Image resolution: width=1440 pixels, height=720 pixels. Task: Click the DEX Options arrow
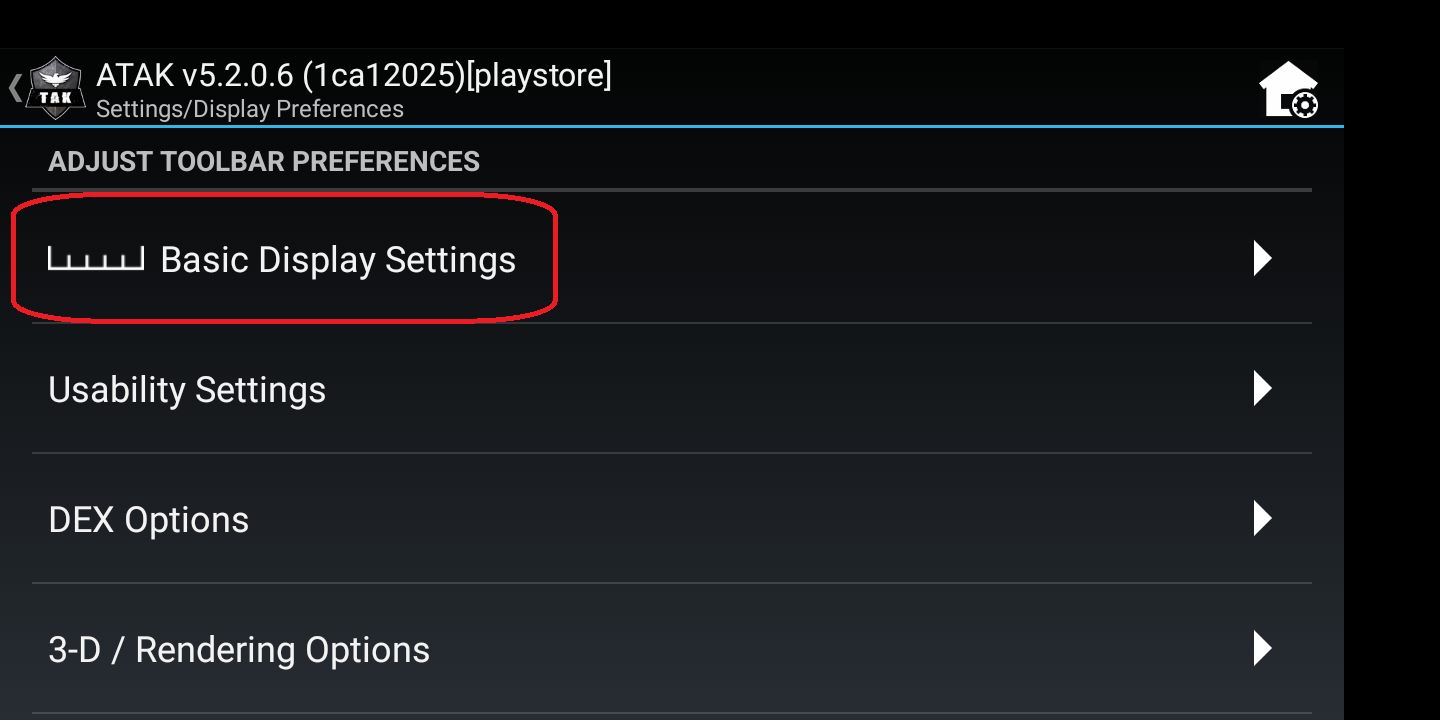point(1262,518)
